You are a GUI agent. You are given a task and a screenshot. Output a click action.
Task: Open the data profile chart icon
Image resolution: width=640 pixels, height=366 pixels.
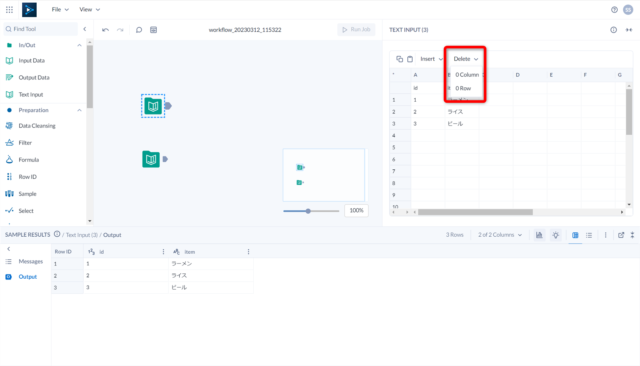539,235
